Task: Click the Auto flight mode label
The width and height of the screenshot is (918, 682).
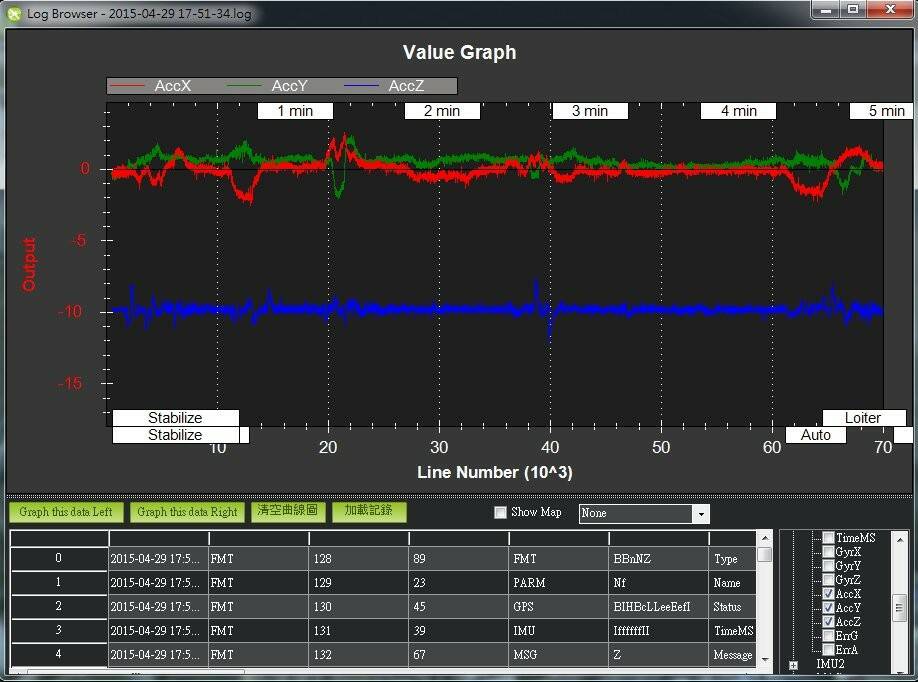Action: tap(816, 435)
